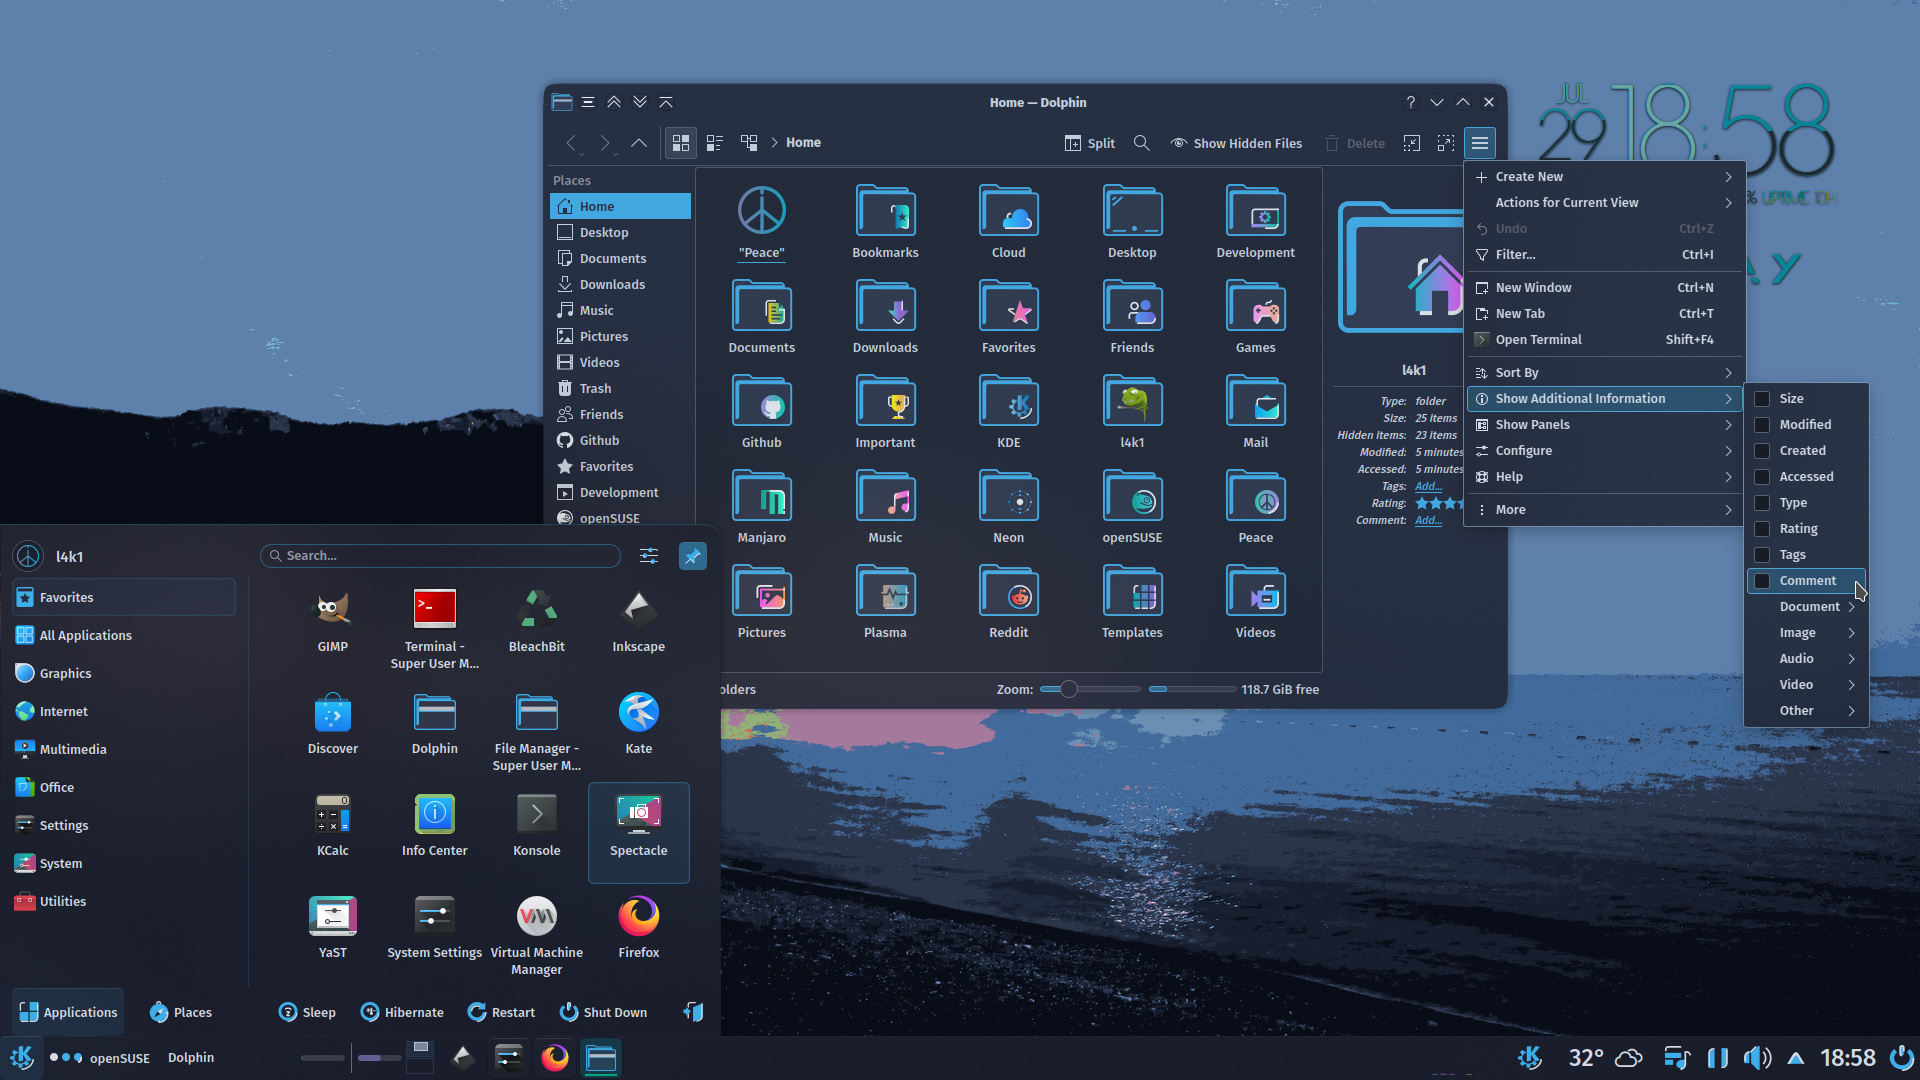Expand Sort By submenu
Viewport: 1920px width, 1080px height.
[1604, 372]
